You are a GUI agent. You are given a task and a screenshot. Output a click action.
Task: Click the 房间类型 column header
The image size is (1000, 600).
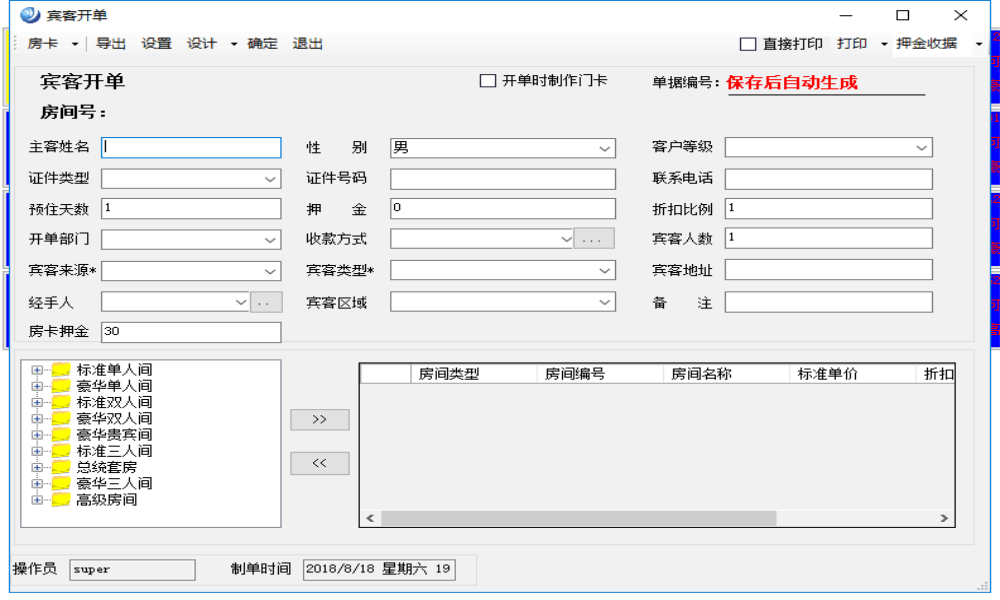pyautogui.click(x=474, y=374)
